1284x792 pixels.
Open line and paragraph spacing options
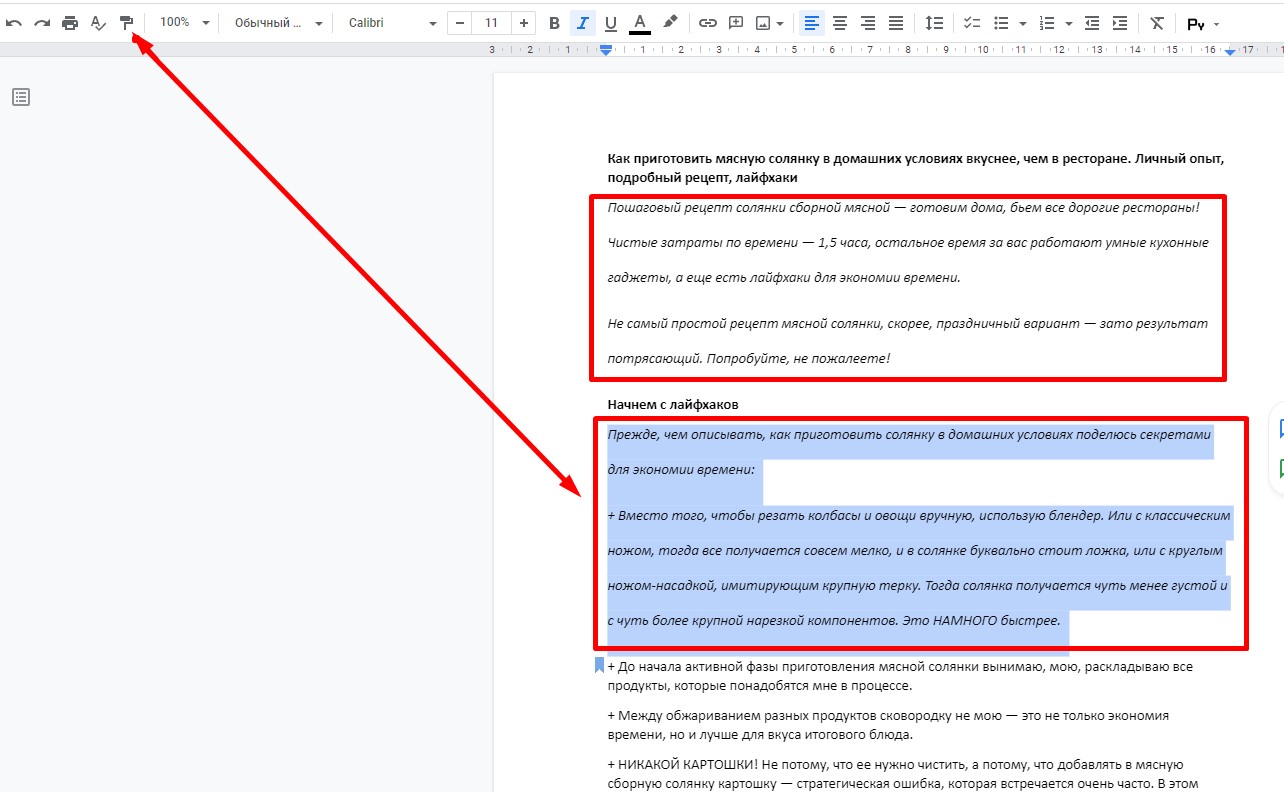click(934, 23)
